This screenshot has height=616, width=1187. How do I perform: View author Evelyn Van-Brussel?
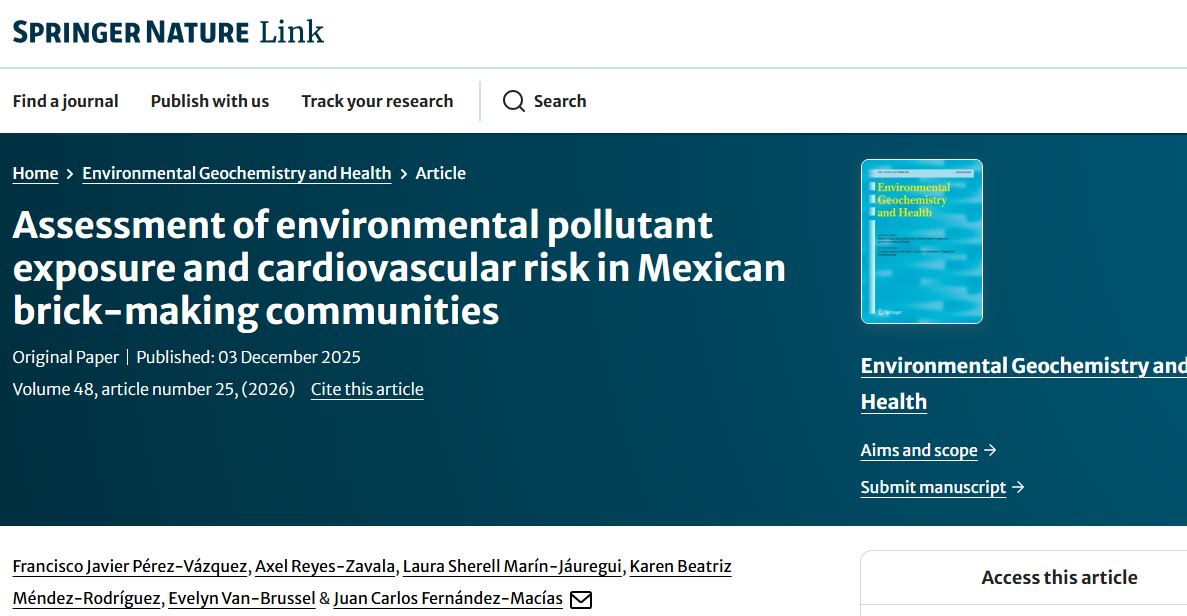[240, 599]
